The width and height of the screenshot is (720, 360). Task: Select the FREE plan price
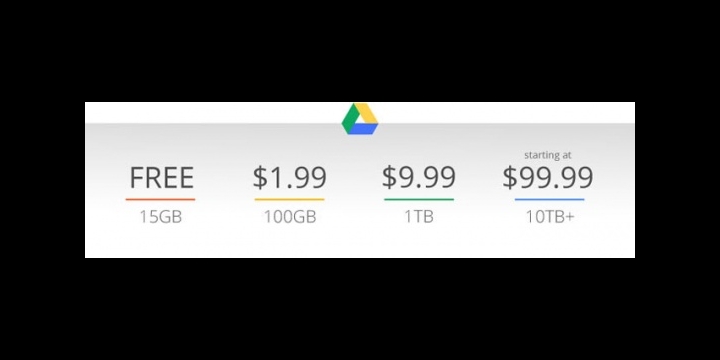click(x=161, y=178)
